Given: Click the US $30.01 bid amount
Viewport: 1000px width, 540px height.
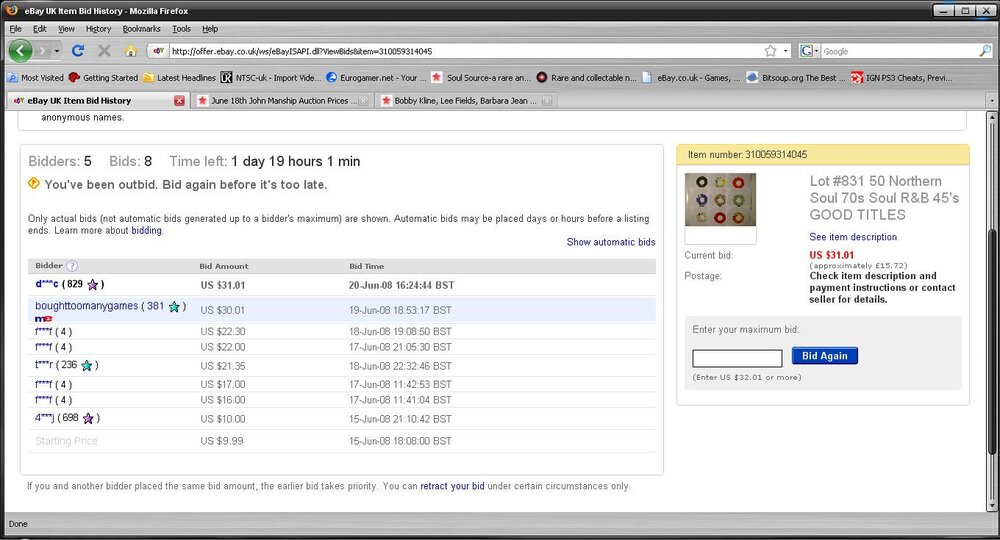Looking at the screenshot, I should pyautogui.click(x=223, y=310).
